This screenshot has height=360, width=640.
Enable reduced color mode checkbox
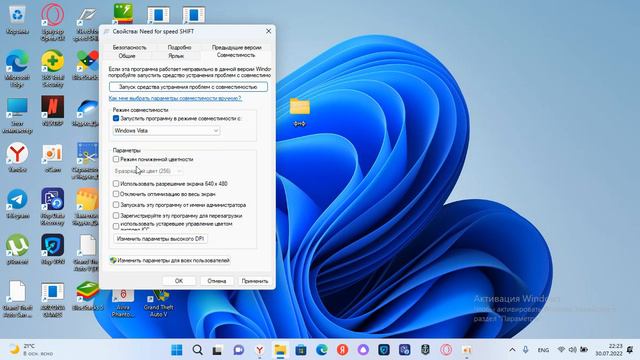[x=116, y=159]
